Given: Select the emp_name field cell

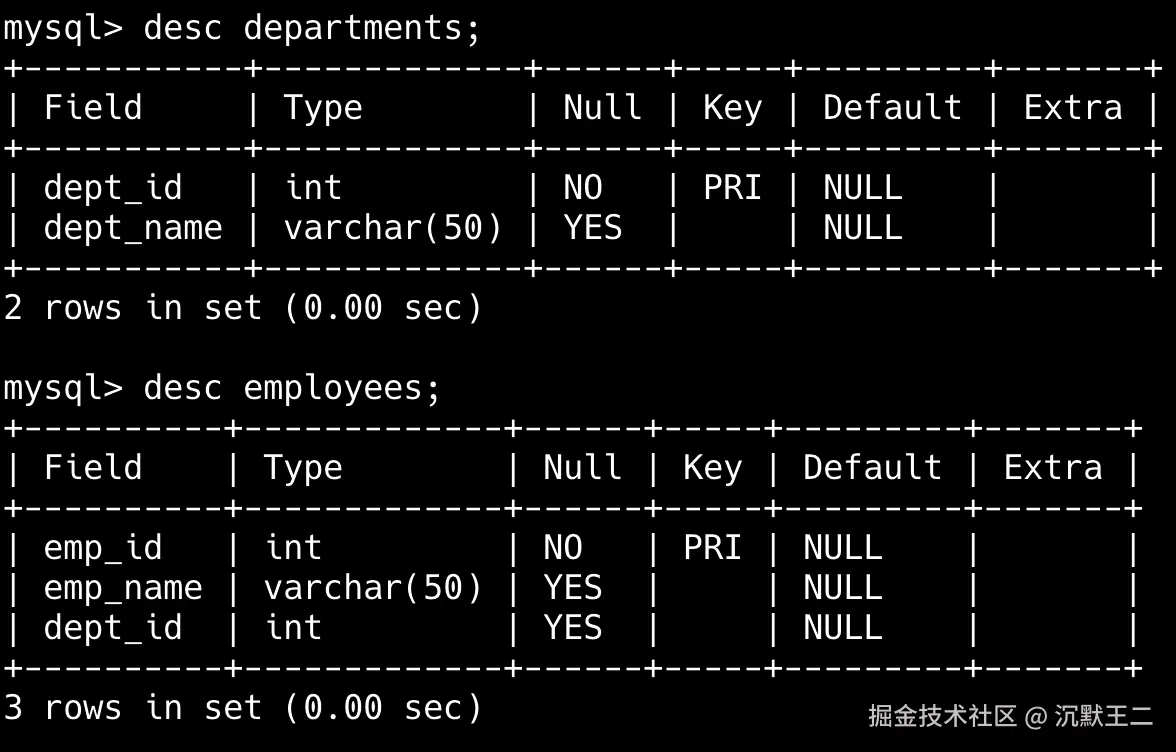Looking at the screenshot, I should [x=123, y=588].
